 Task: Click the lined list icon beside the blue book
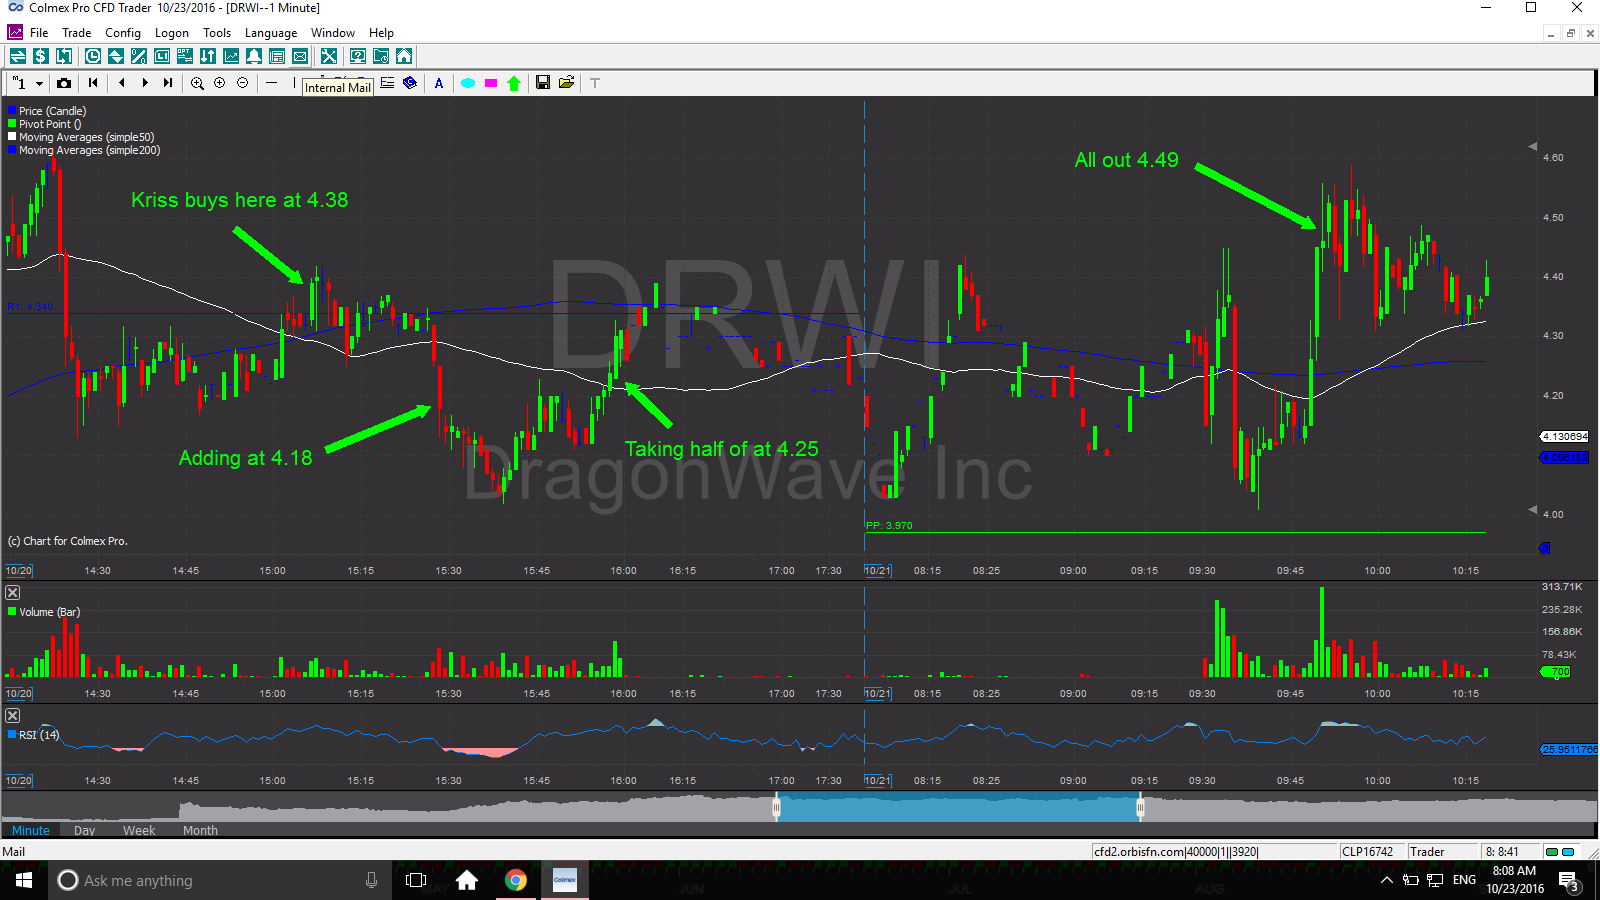[x=387, y=83]
